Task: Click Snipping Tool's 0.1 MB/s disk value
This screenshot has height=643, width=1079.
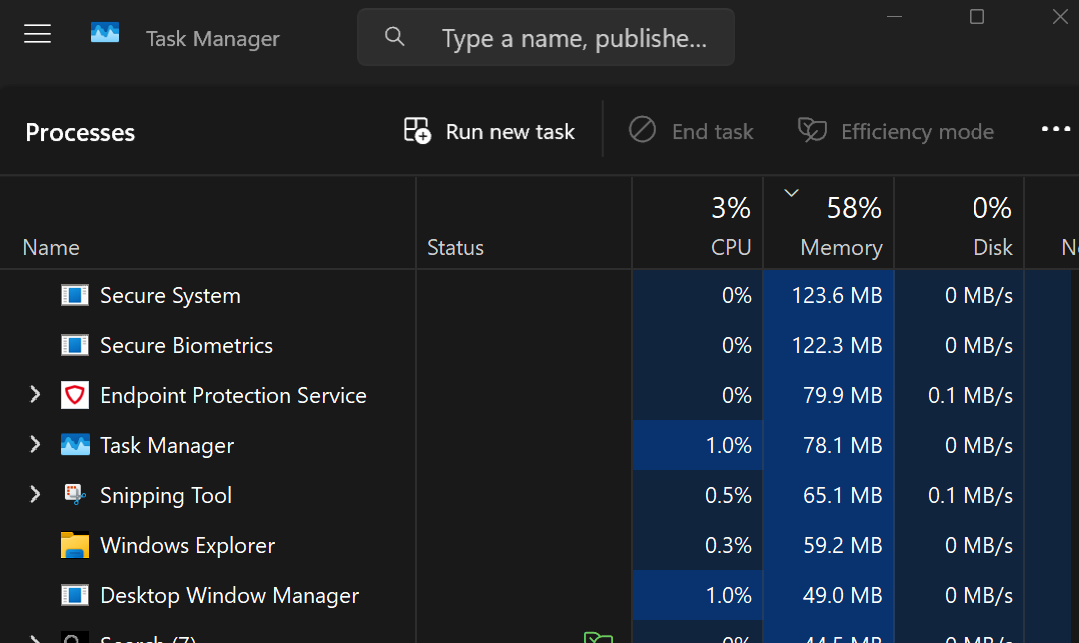Action: click(970, 495)
